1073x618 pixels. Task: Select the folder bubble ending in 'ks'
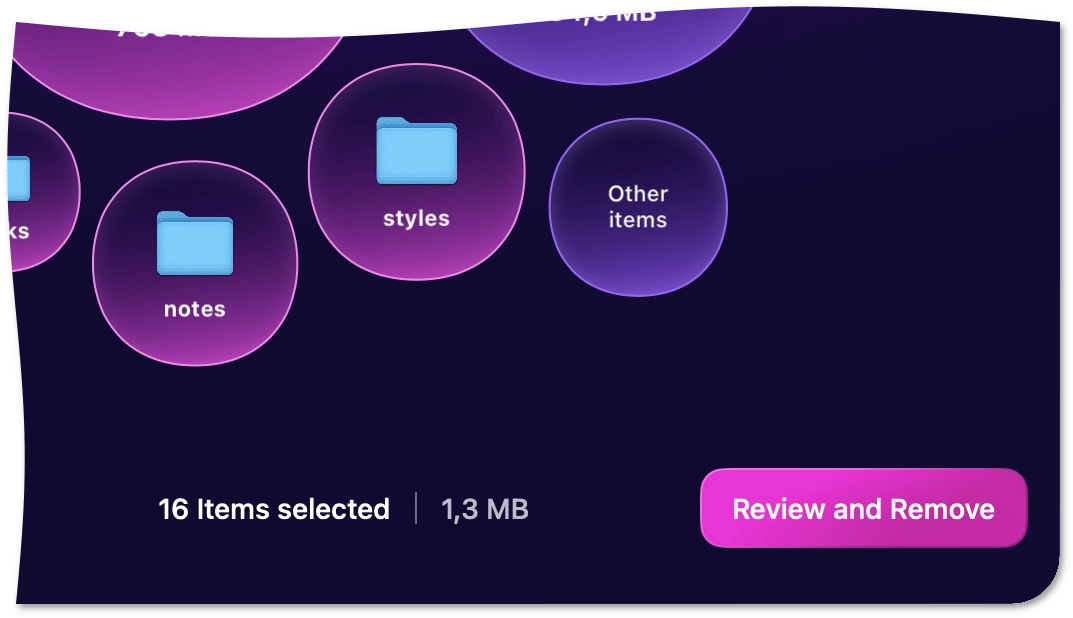coord(42,192)
